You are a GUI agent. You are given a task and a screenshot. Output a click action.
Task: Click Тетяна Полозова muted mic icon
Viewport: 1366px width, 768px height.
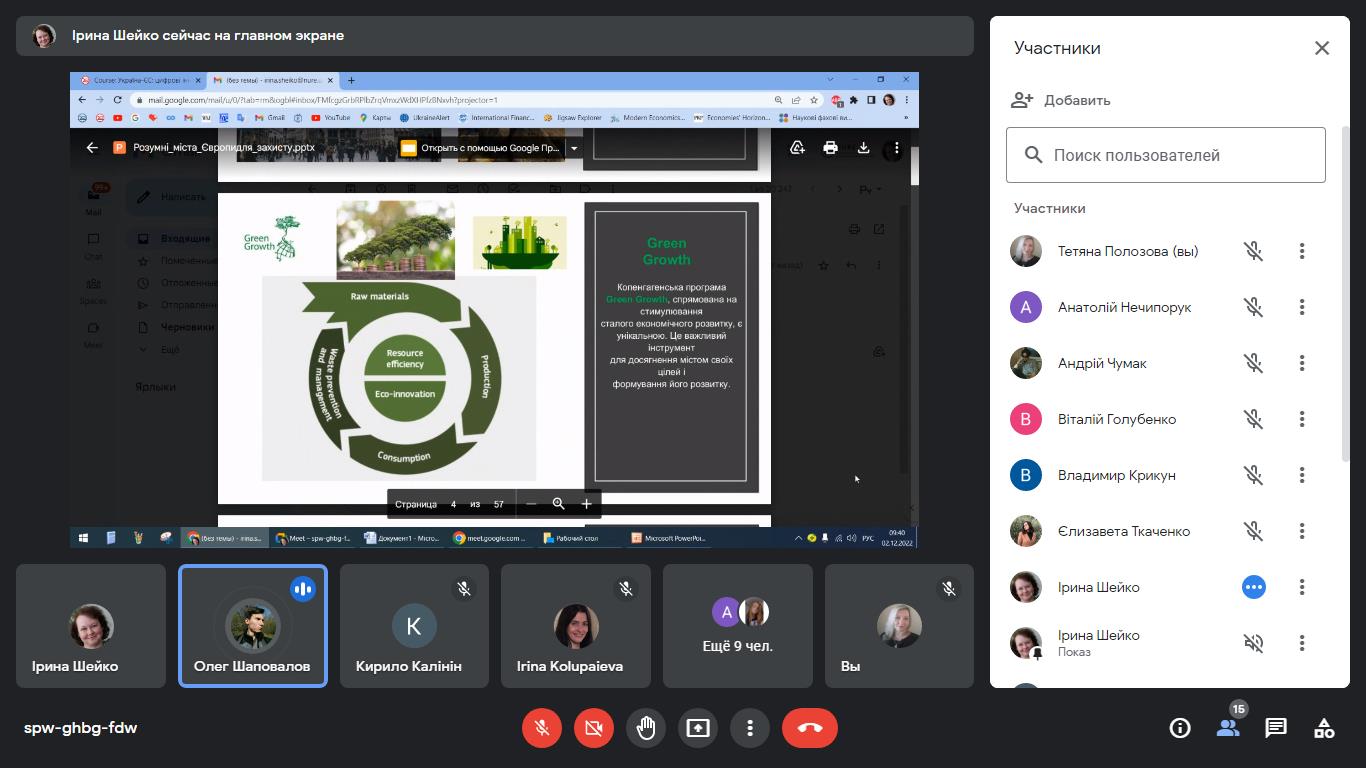(x=1254, y=251)
